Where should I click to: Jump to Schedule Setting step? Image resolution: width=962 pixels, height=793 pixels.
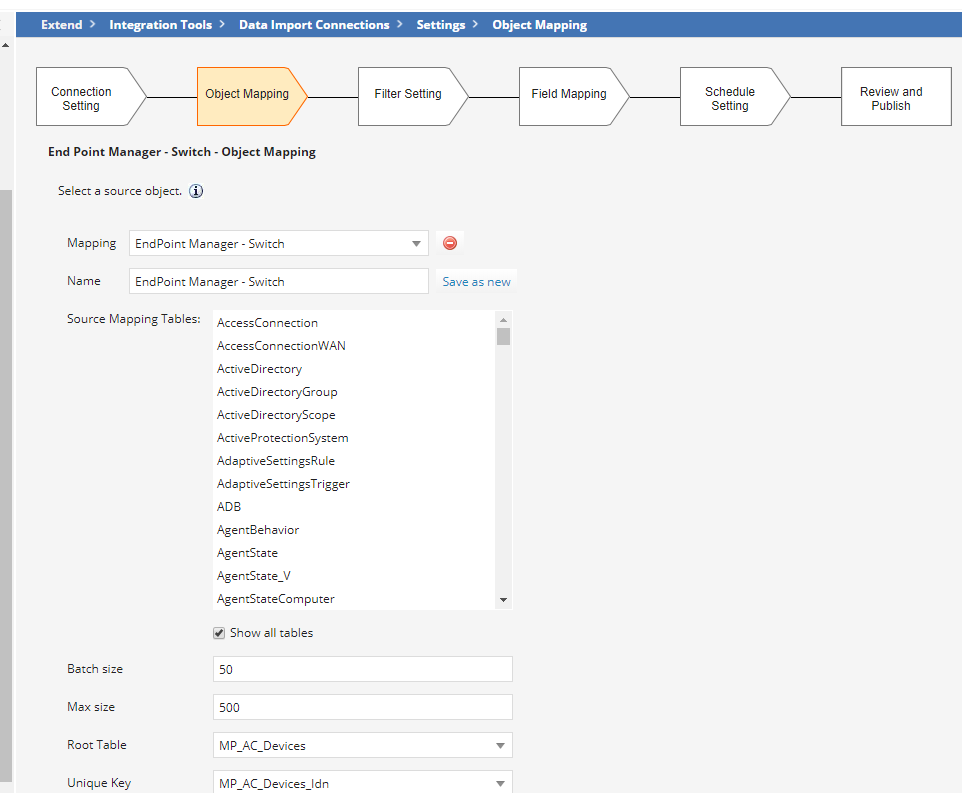click(729, 98)
